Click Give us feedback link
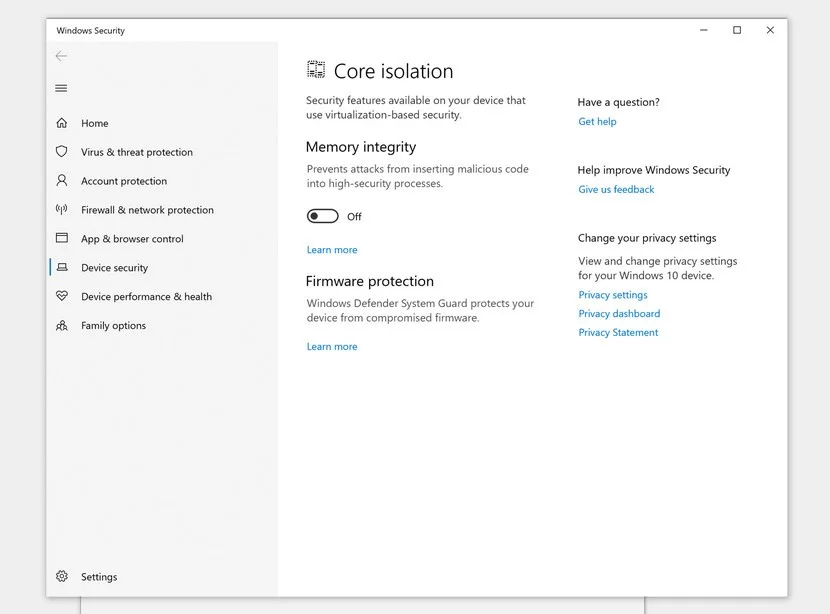The height and width of the screenshot is (614, 830). pos(616,189)
